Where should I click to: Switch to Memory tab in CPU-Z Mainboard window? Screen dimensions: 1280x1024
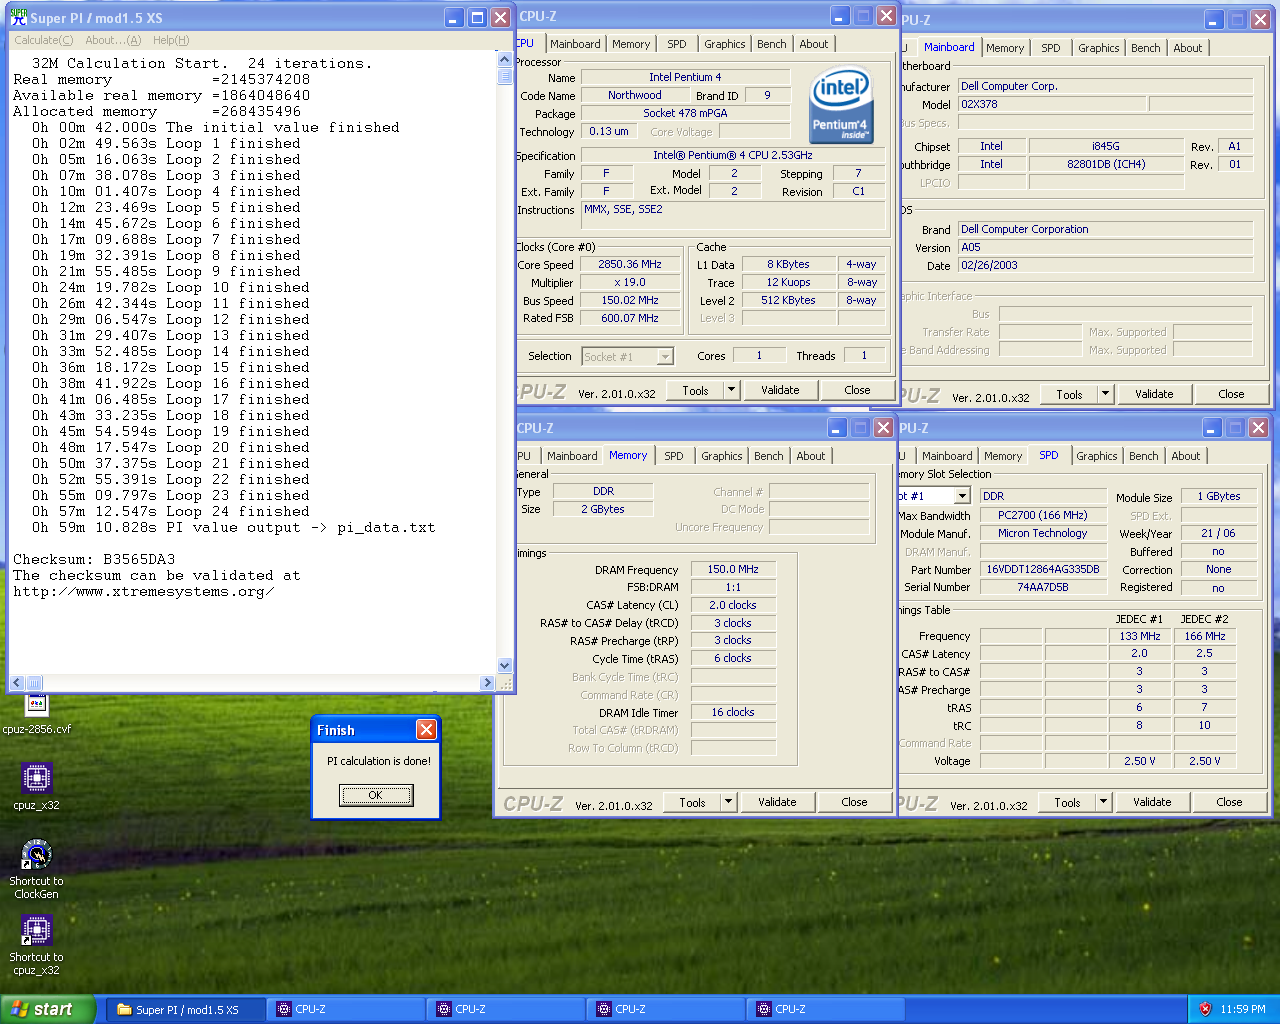click(1004, 48)
